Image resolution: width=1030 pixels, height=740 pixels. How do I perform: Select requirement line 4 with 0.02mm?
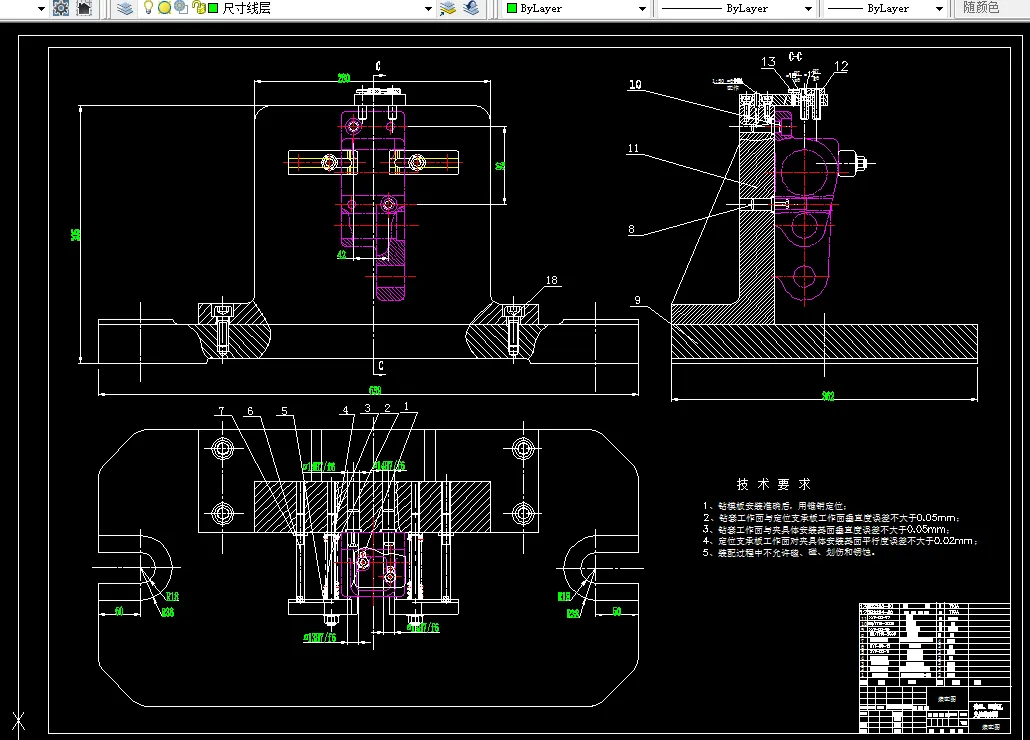click(840, 541)
